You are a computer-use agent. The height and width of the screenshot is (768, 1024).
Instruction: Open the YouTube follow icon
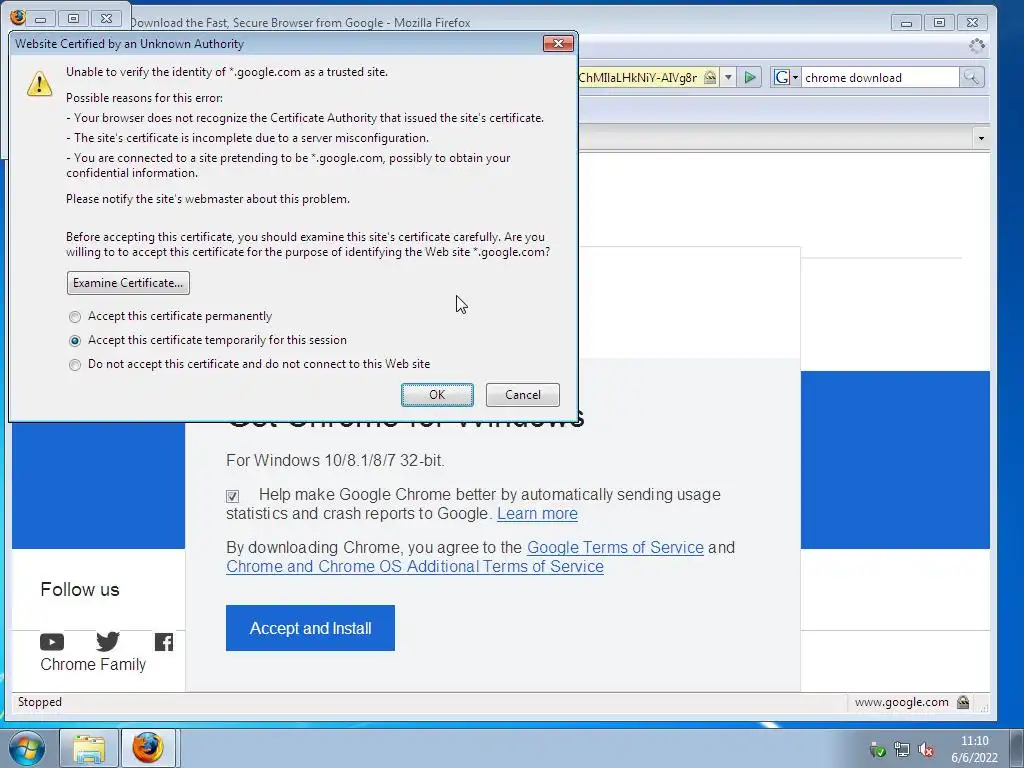click(x=52, y=642)
